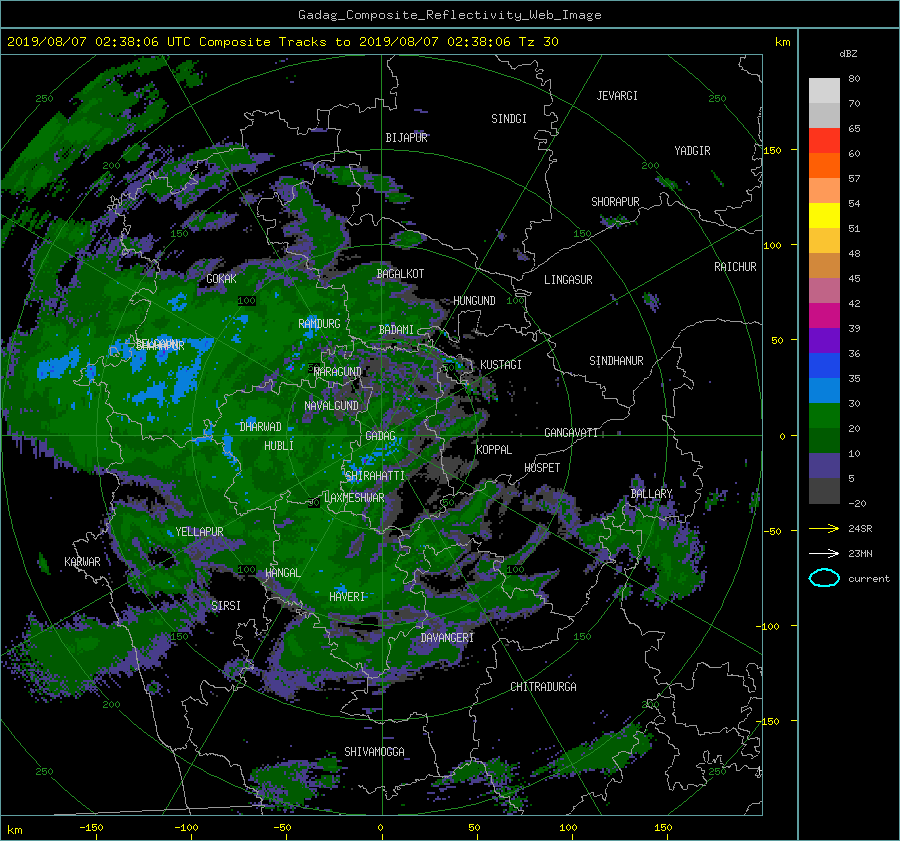The height and width of the screenshot is (841, 900).
Task: Click the KOPPAL city label
Action: pos(494,450)
